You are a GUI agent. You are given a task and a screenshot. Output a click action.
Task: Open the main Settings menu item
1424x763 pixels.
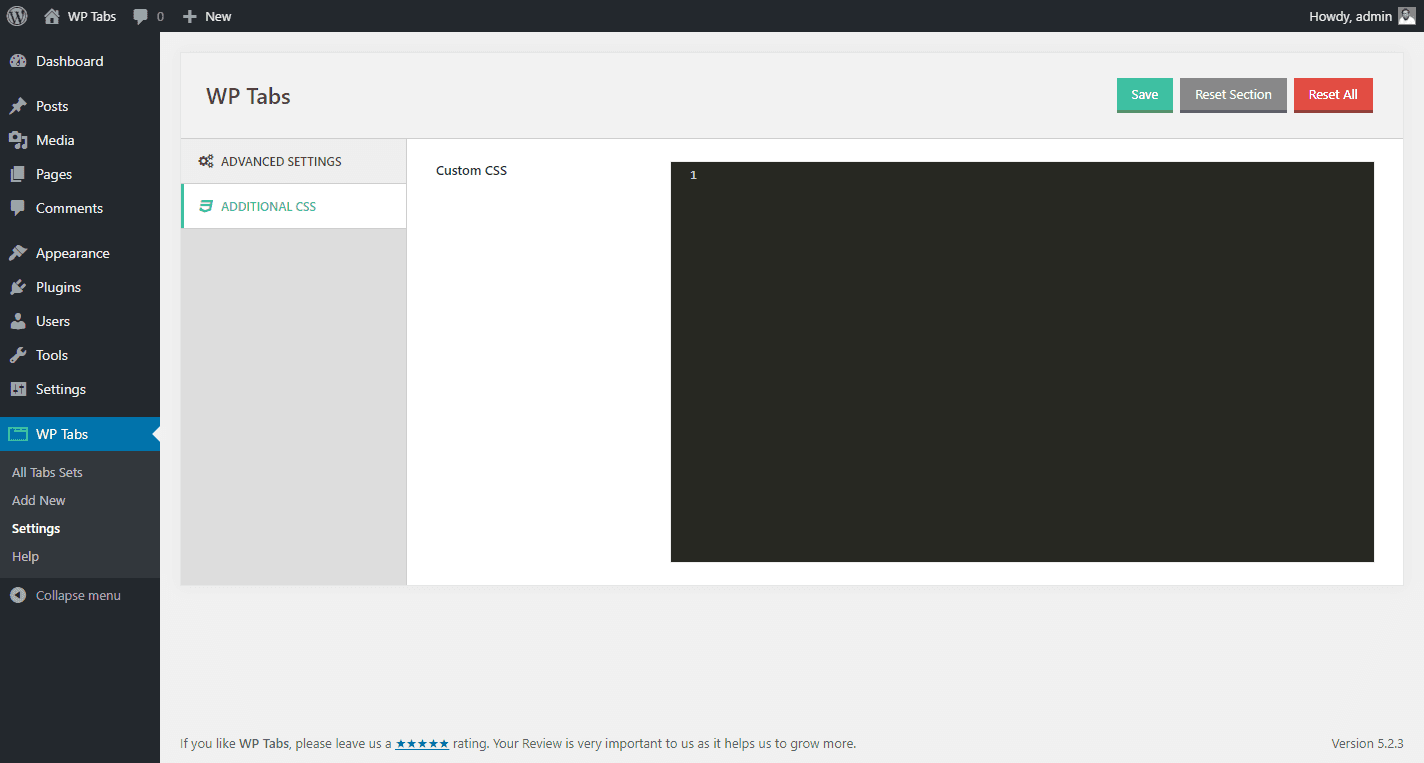[80, 389]
